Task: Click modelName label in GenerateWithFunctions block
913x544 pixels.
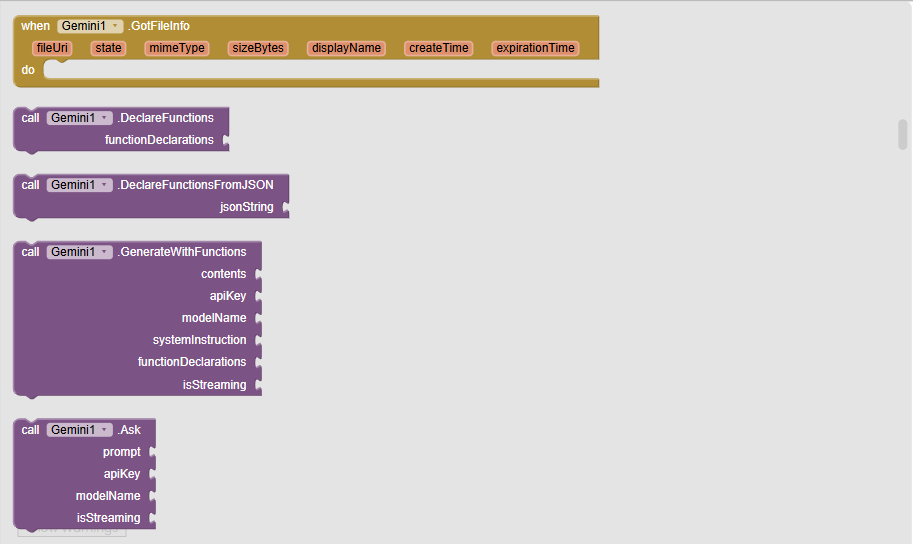Action: click(214, 319)
